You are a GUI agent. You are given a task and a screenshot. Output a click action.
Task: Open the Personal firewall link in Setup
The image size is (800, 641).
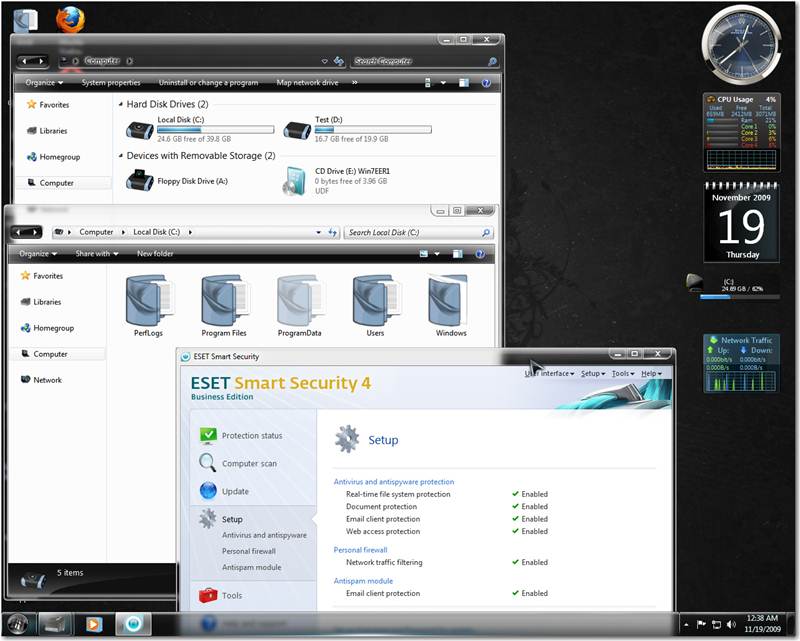(x=360, y=550)
